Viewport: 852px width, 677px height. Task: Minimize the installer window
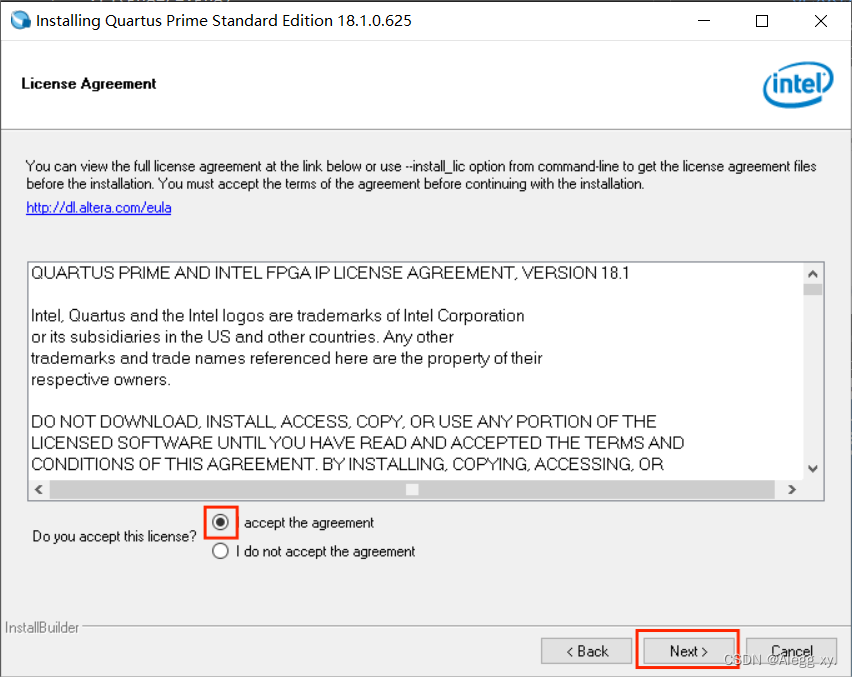tap(704, 21)
